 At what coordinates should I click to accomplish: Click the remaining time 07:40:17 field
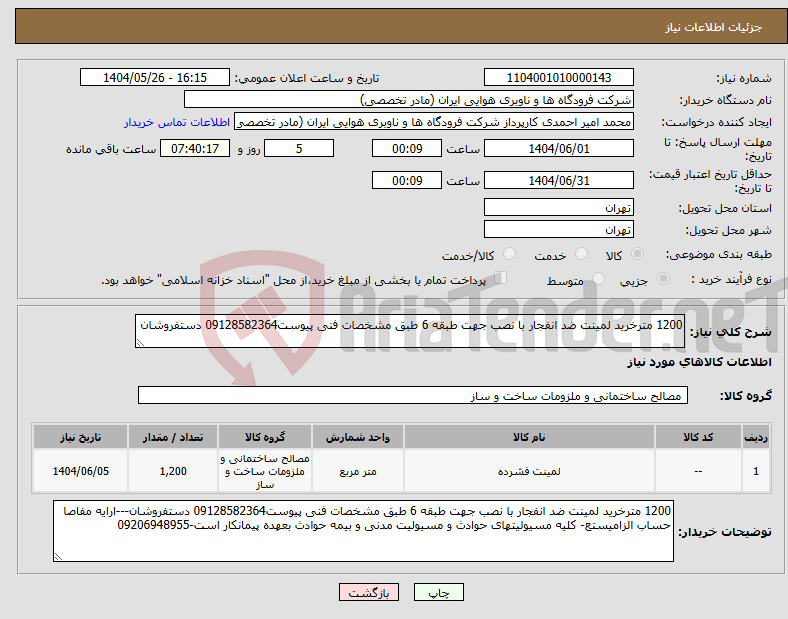[195, 149]
